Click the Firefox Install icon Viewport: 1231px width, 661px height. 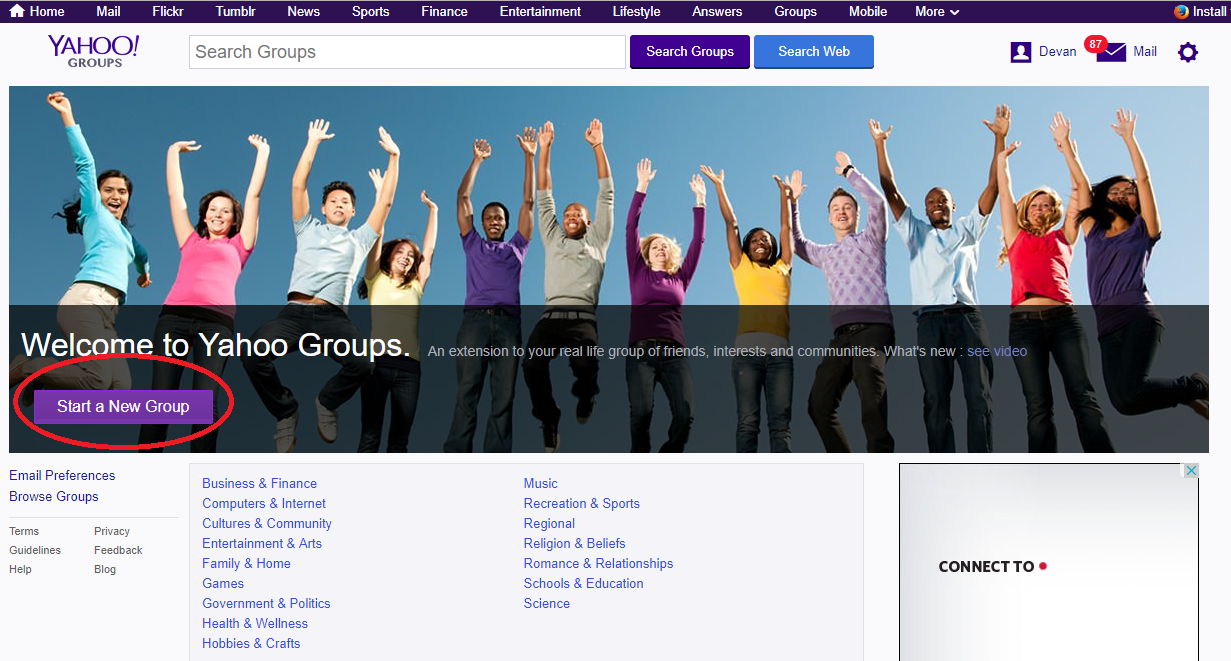click(1181, 11)
